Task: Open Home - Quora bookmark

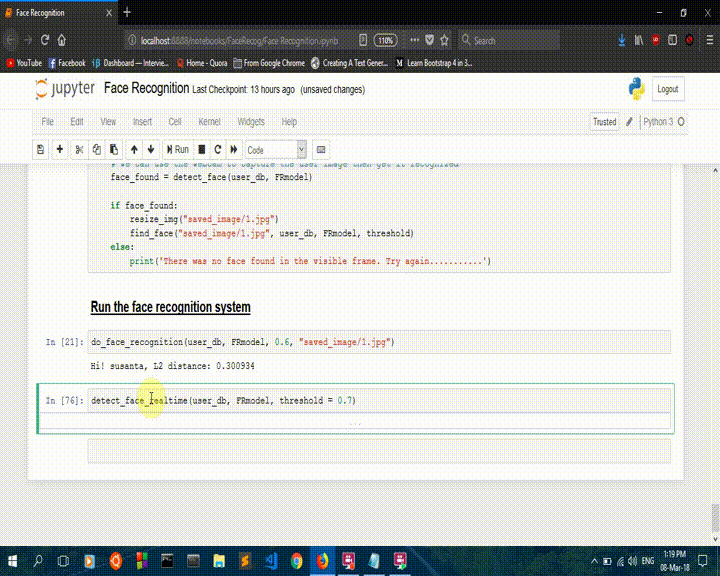Action: point(202,63)
